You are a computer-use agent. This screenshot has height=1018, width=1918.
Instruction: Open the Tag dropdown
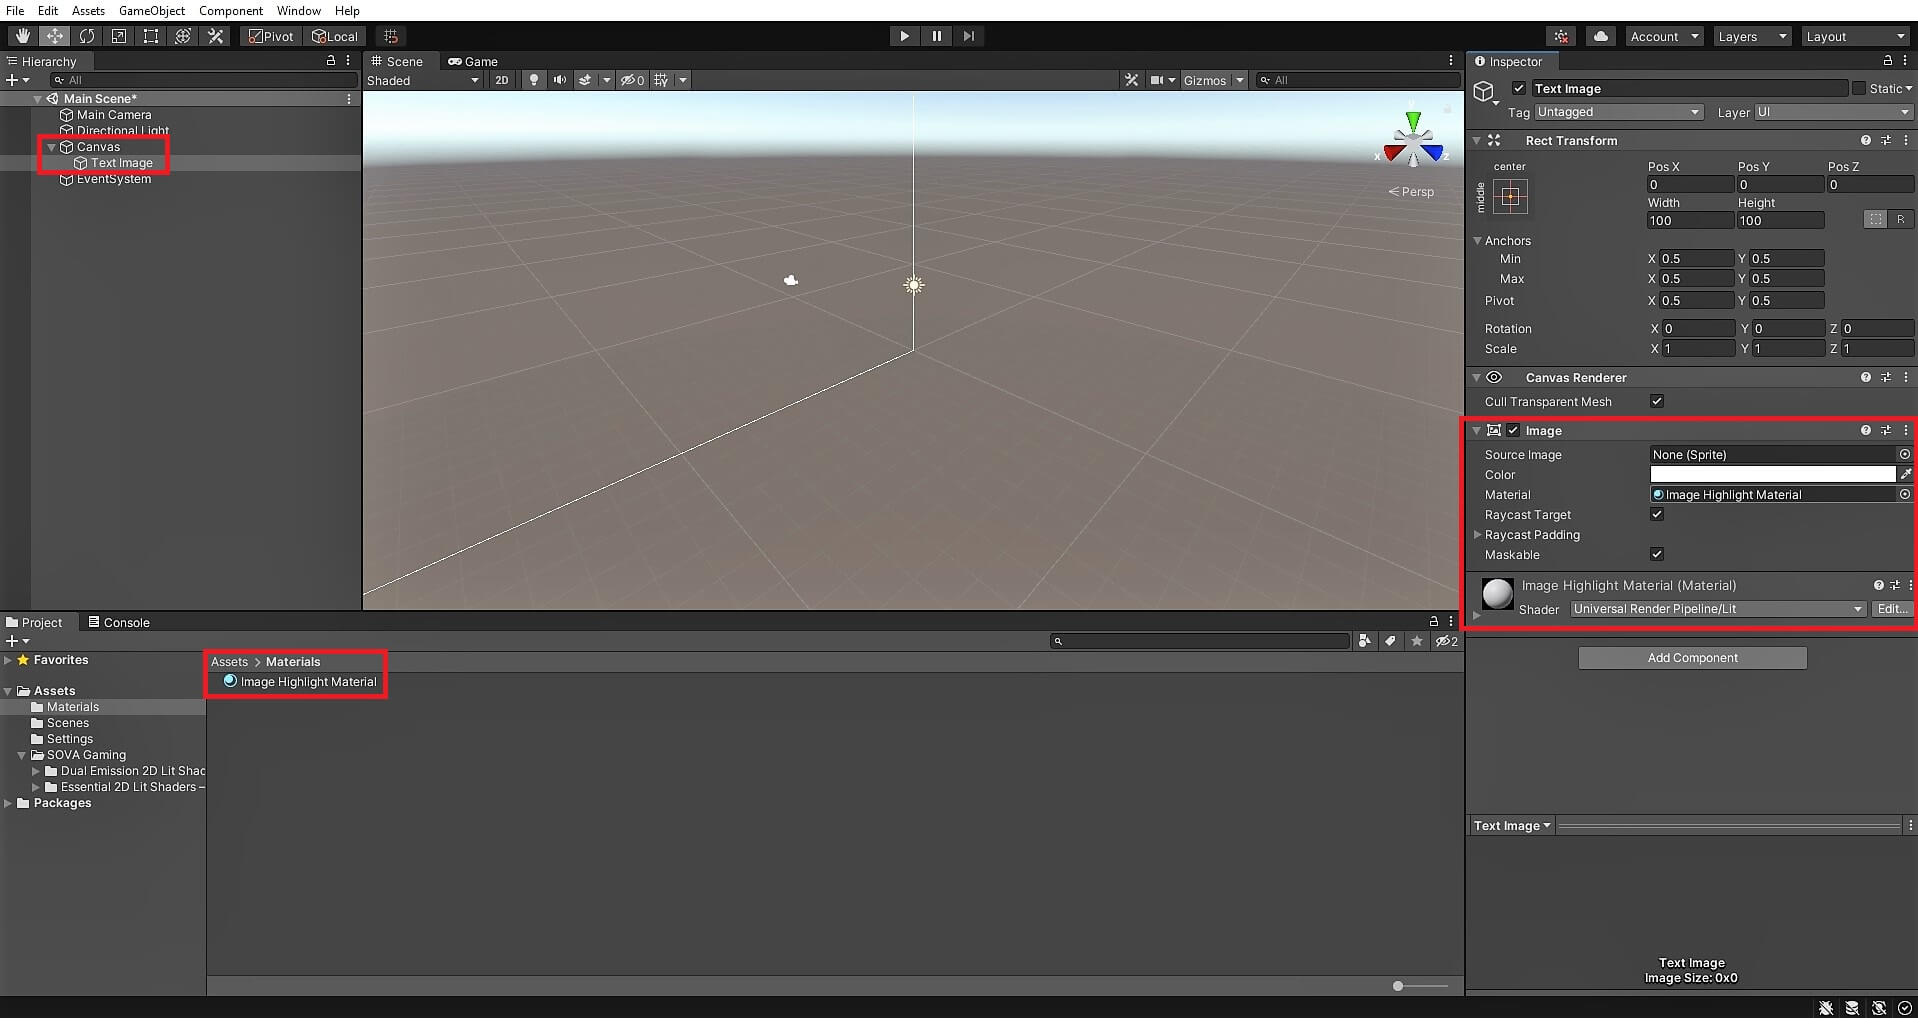(1618, 112)
